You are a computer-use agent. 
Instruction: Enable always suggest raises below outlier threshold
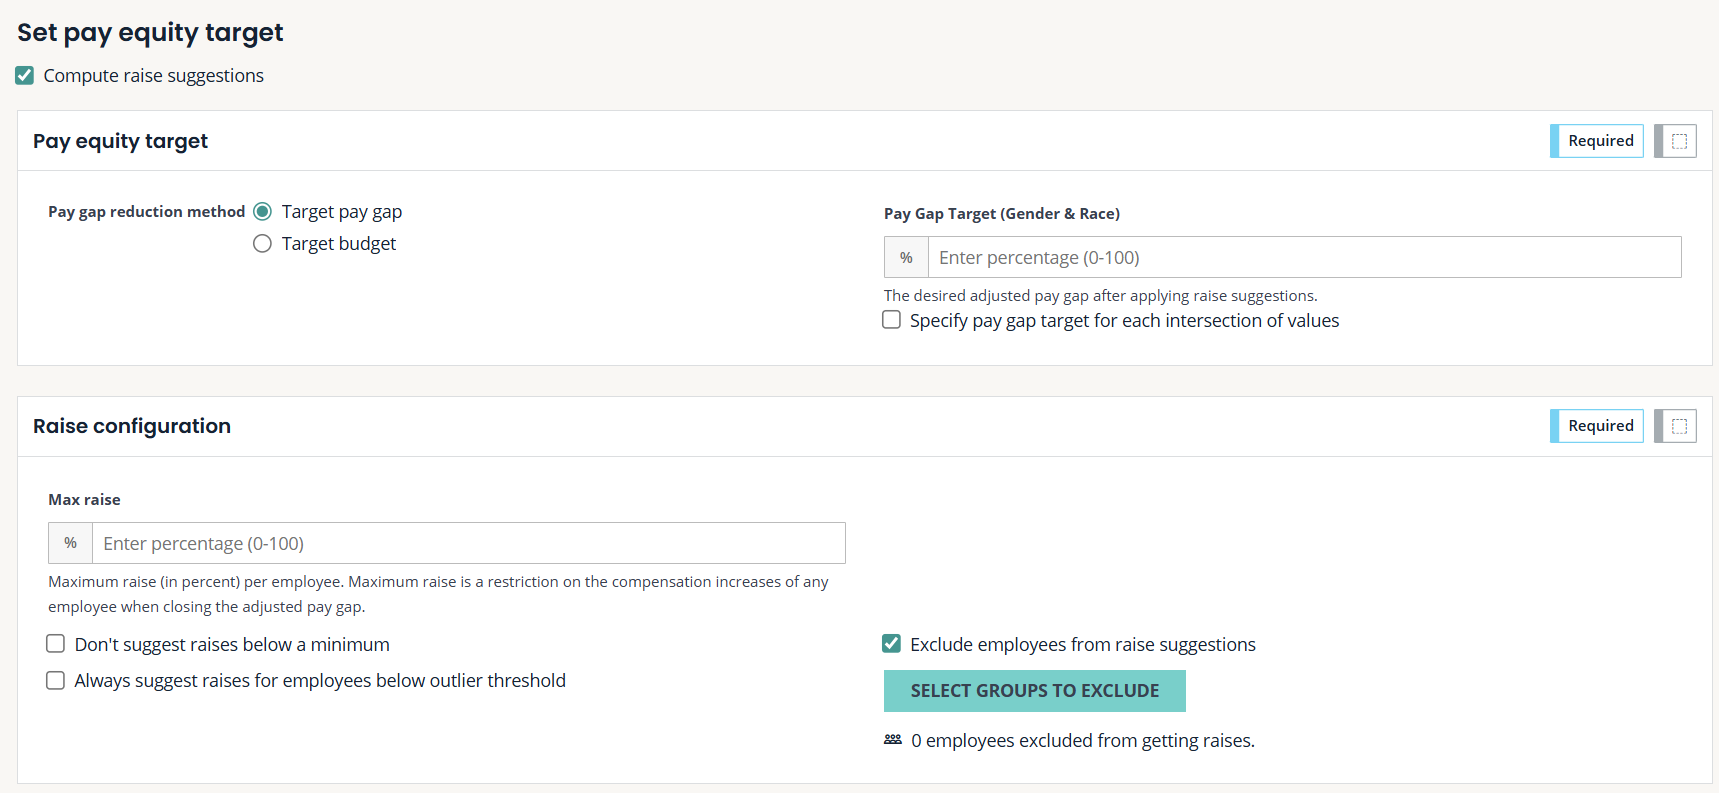56,681
